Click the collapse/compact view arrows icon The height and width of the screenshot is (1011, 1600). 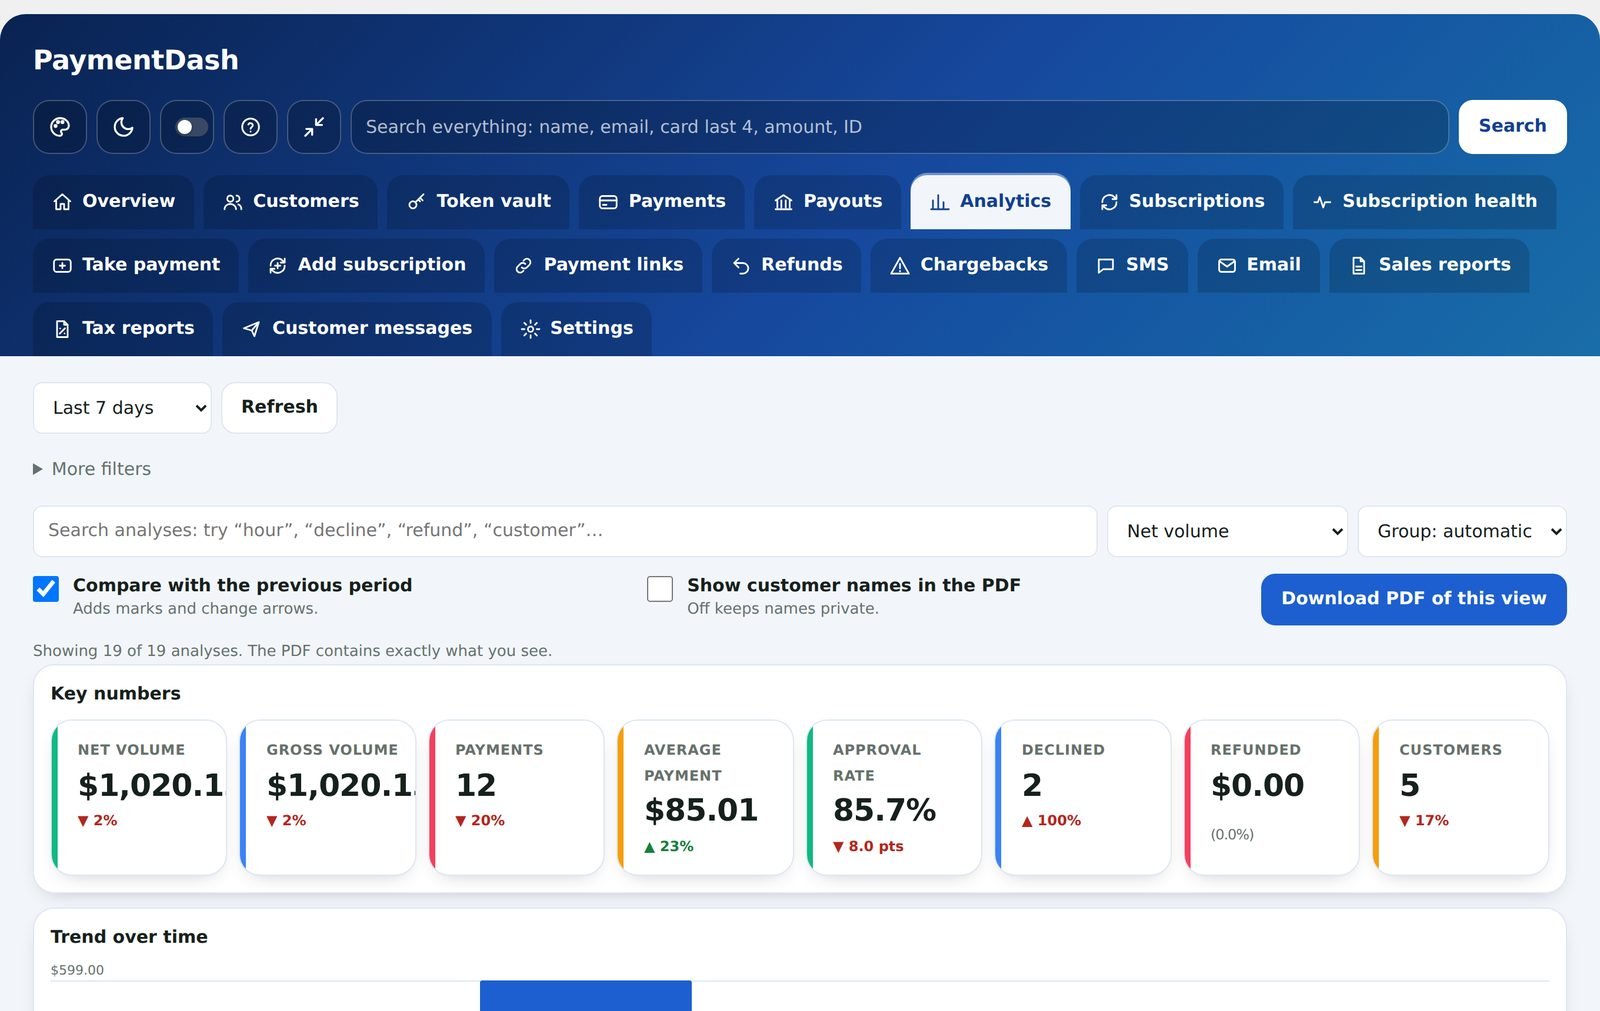tap(314, 127)
